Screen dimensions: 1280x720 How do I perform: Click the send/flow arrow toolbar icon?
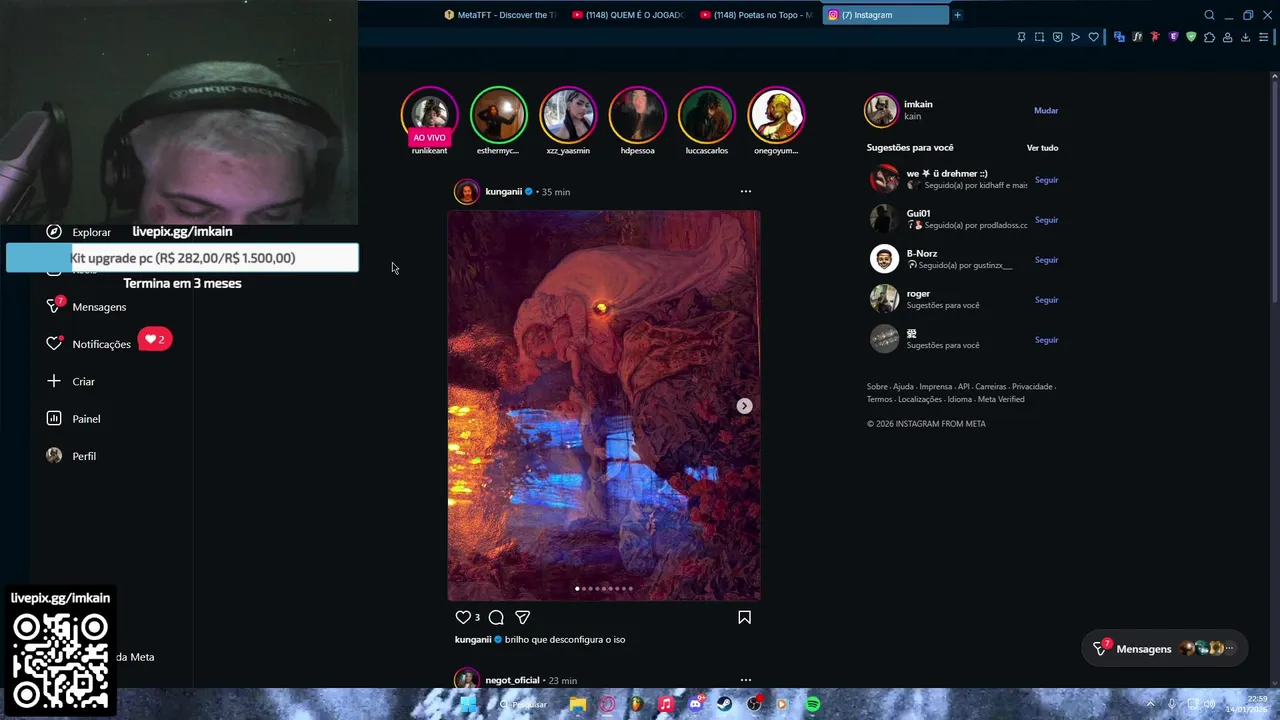point(1075,37)
